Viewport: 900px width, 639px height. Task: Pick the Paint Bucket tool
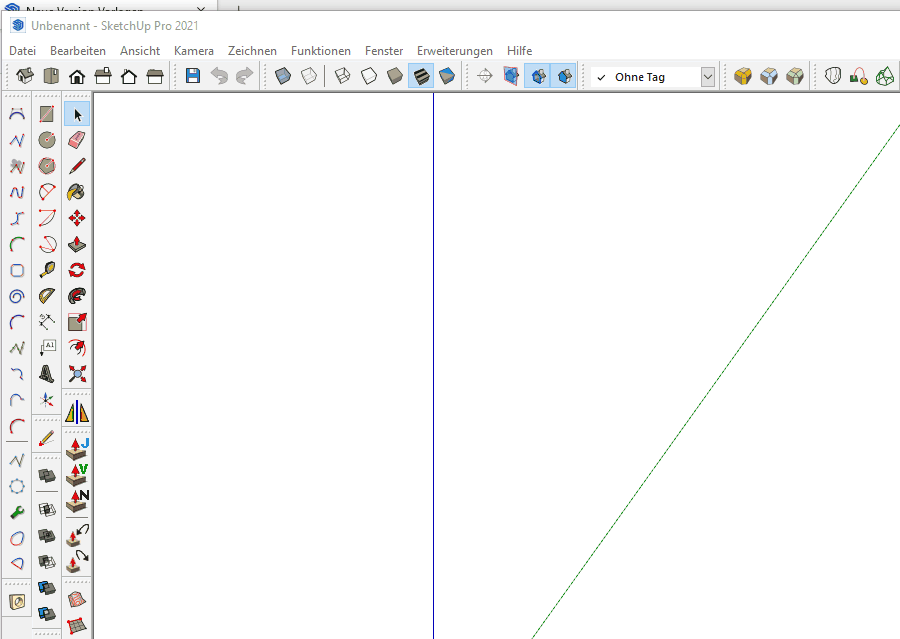[x=77, y=192]
